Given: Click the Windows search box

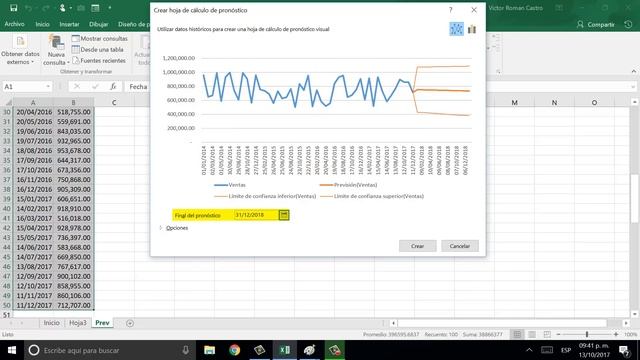Looking at the screenshot, I should coord(109,350).
